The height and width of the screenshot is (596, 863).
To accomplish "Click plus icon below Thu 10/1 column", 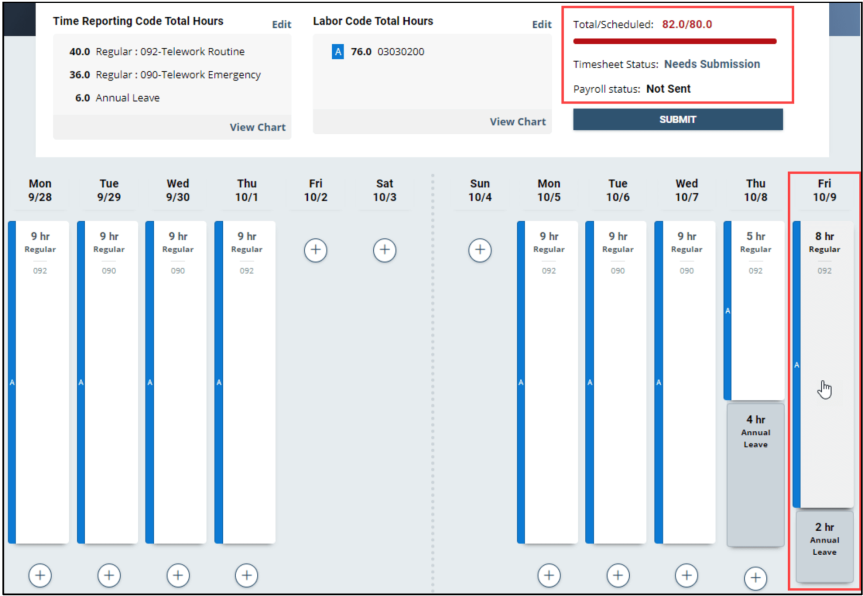I will (x=246, y=575).
